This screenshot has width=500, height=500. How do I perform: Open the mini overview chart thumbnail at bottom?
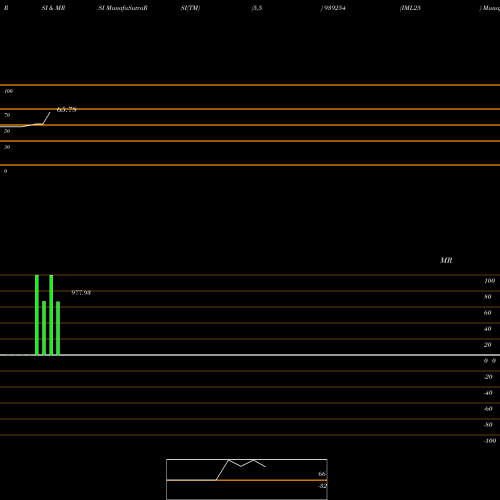click(x=247, y=479)
